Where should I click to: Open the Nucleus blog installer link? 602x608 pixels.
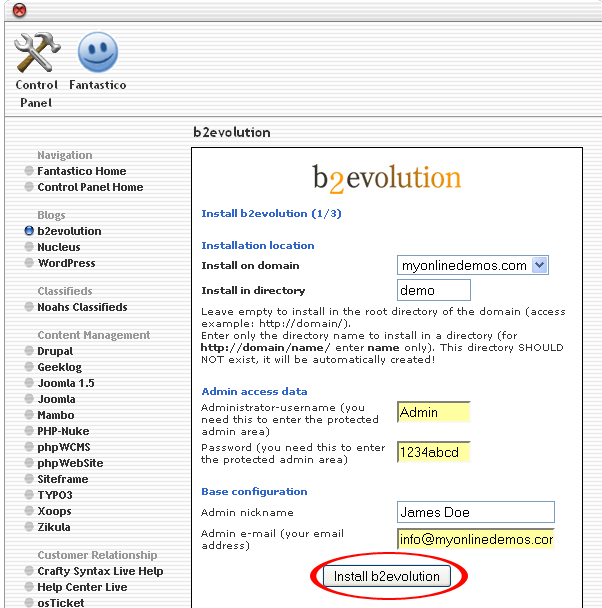point(59,247)
